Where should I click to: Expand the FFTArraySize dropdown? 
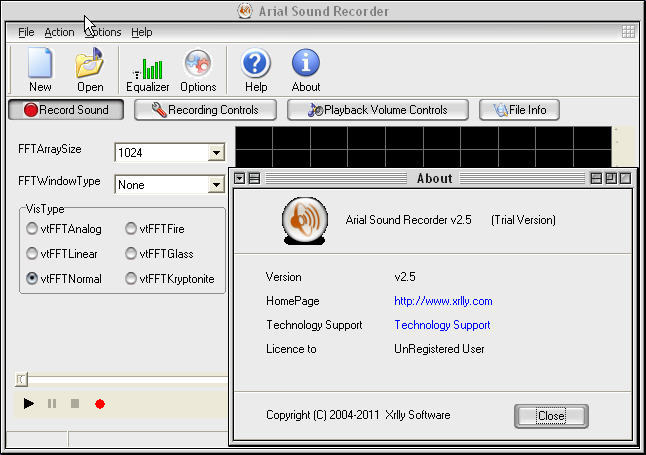point(216,153)
